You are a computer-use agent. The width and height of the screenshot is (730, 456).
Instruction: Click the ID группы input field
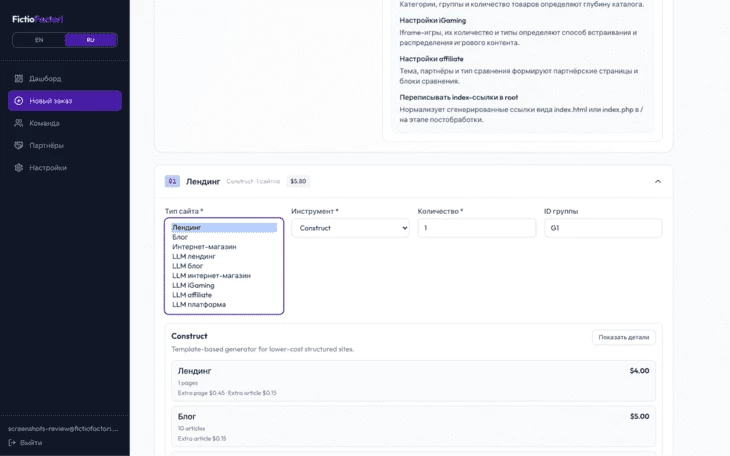tap(602, 228)
